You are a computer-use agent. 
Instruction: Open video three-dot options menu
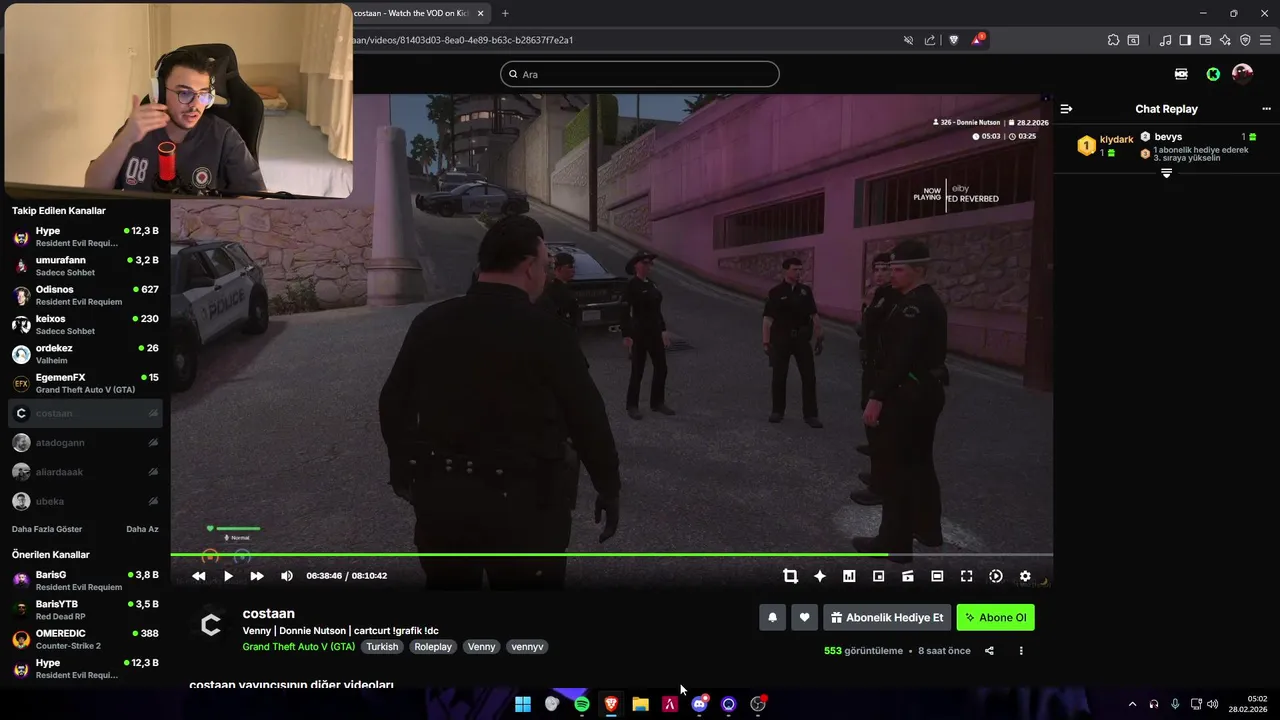1021,651
